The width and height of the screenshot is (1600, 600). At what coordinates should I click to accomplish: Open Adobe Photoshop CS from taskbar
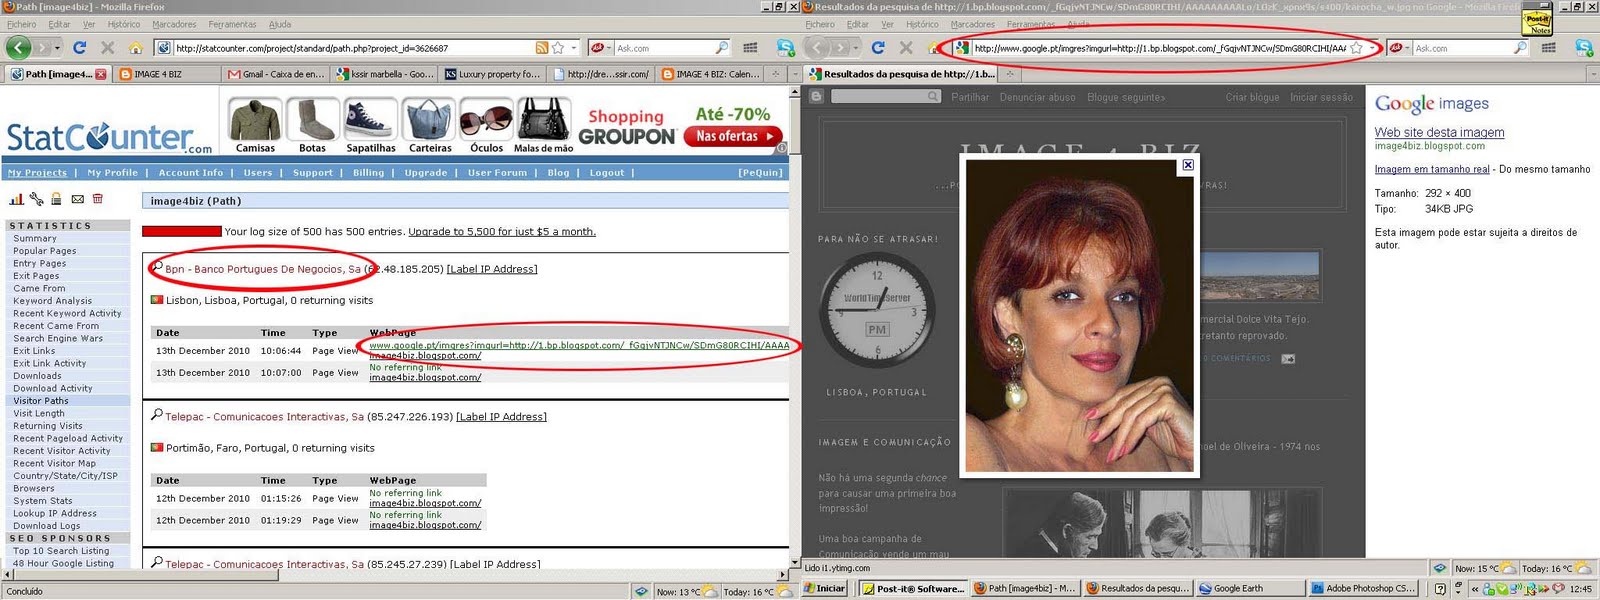pos(1364,588)
